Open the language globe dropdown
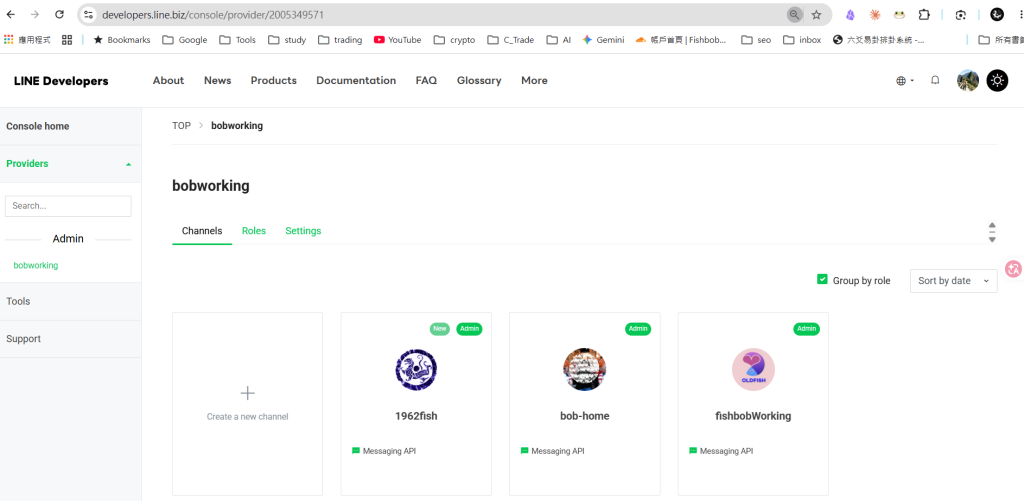The image size is (1024, 501). point(905,80)
